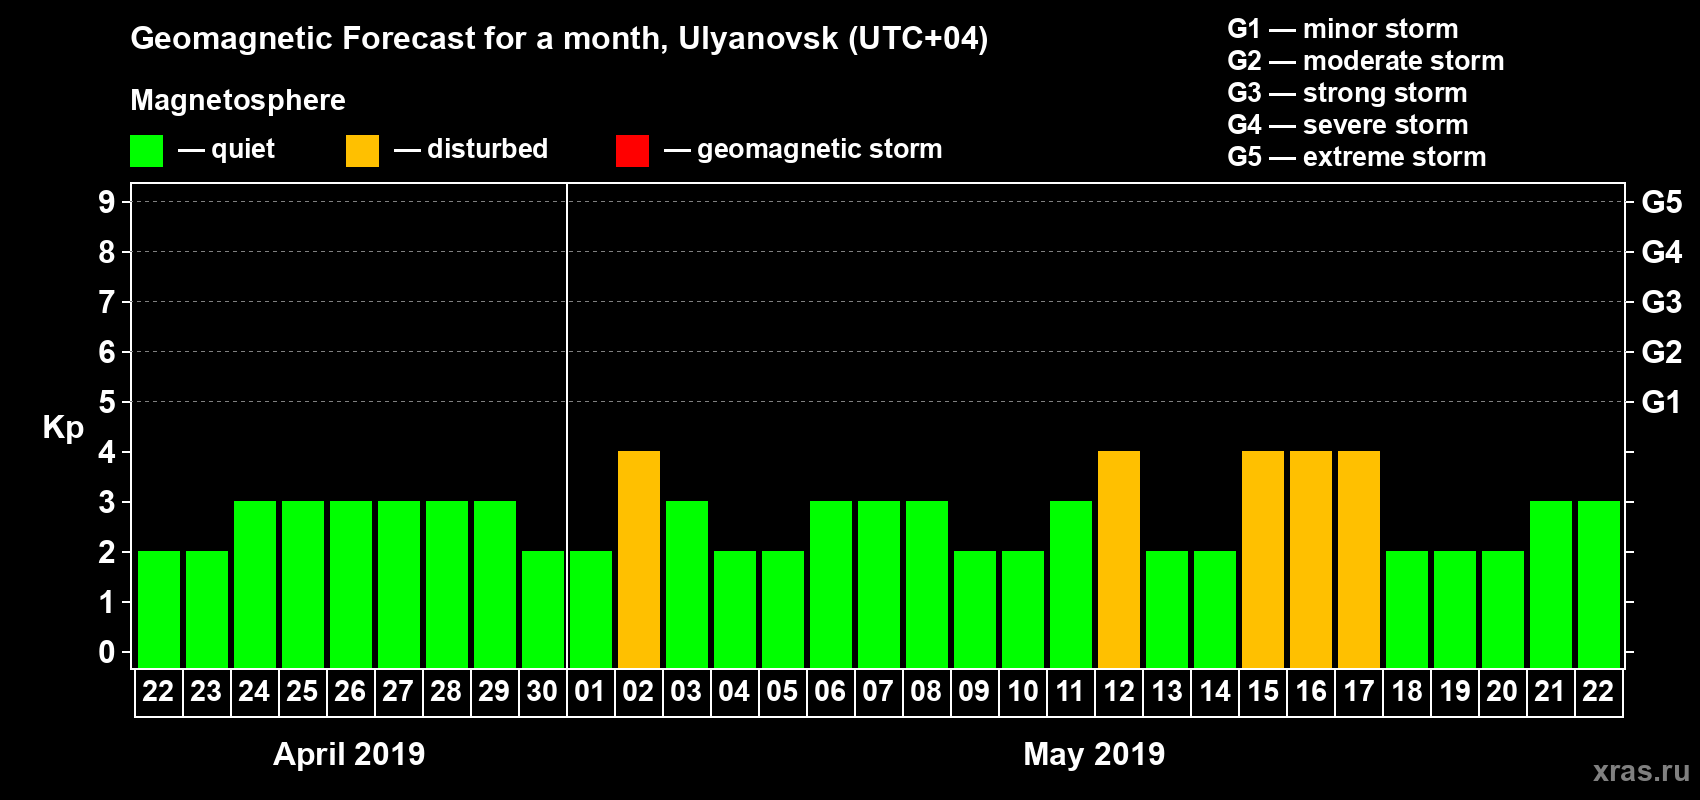The width and height of the screenshot is (1700, 800).
Task: Click the G1 label on right axis
Action: pyautogui.click(x=1662, y=402)
